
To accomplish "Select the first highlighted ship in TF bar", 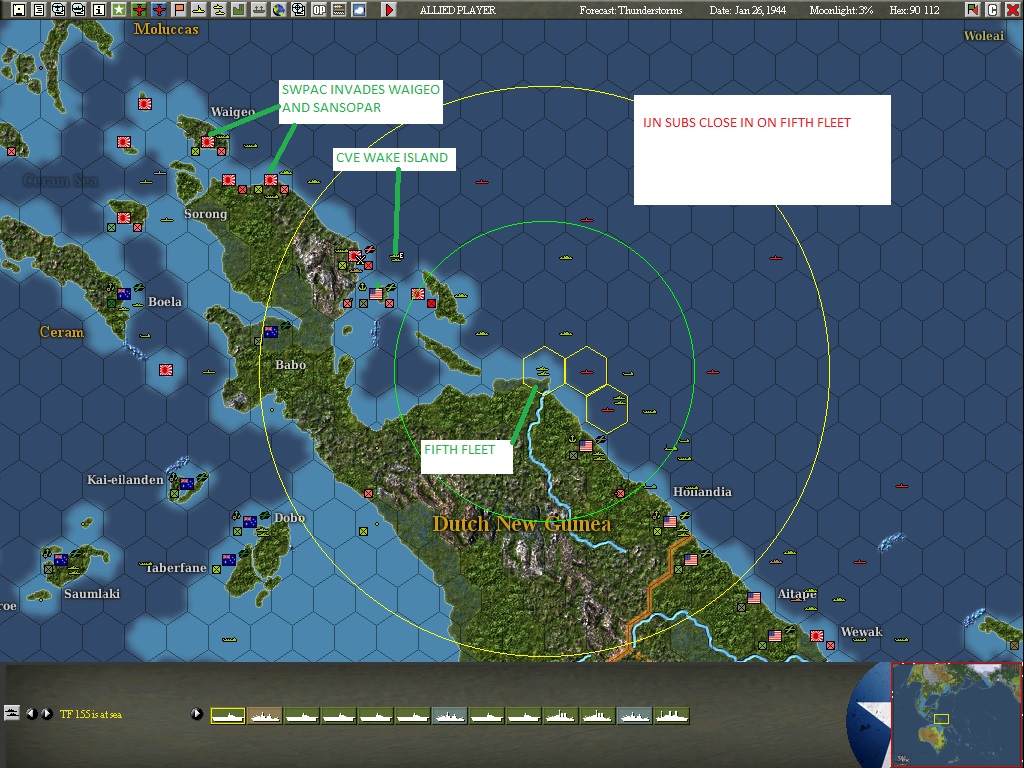I will pos(228,715).
